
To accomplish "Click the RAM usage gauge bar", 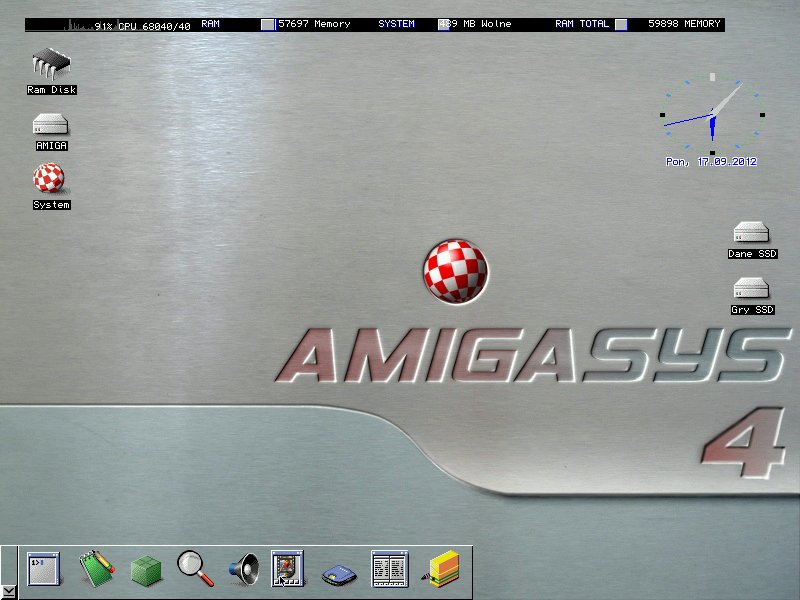I will coord(268,24).
